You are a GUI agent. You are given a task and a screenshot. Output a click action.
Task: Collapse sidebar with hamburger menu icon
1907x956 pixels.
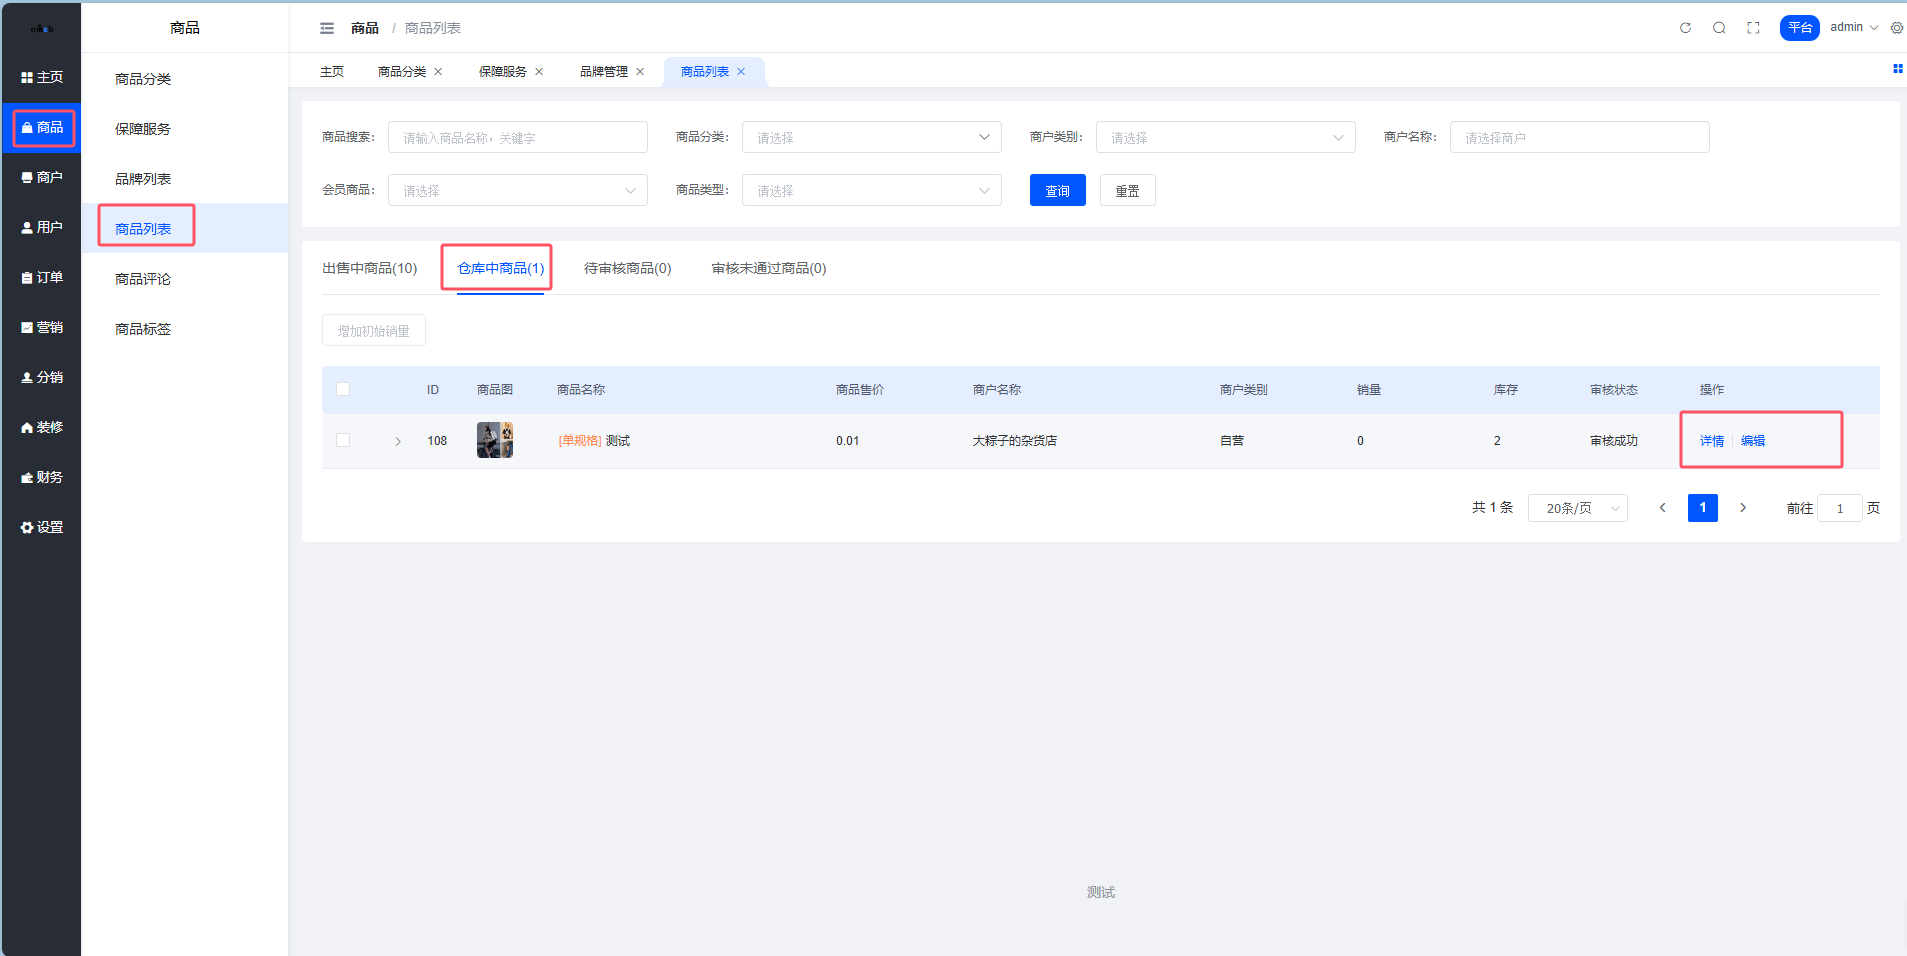[x=327, y=28]
